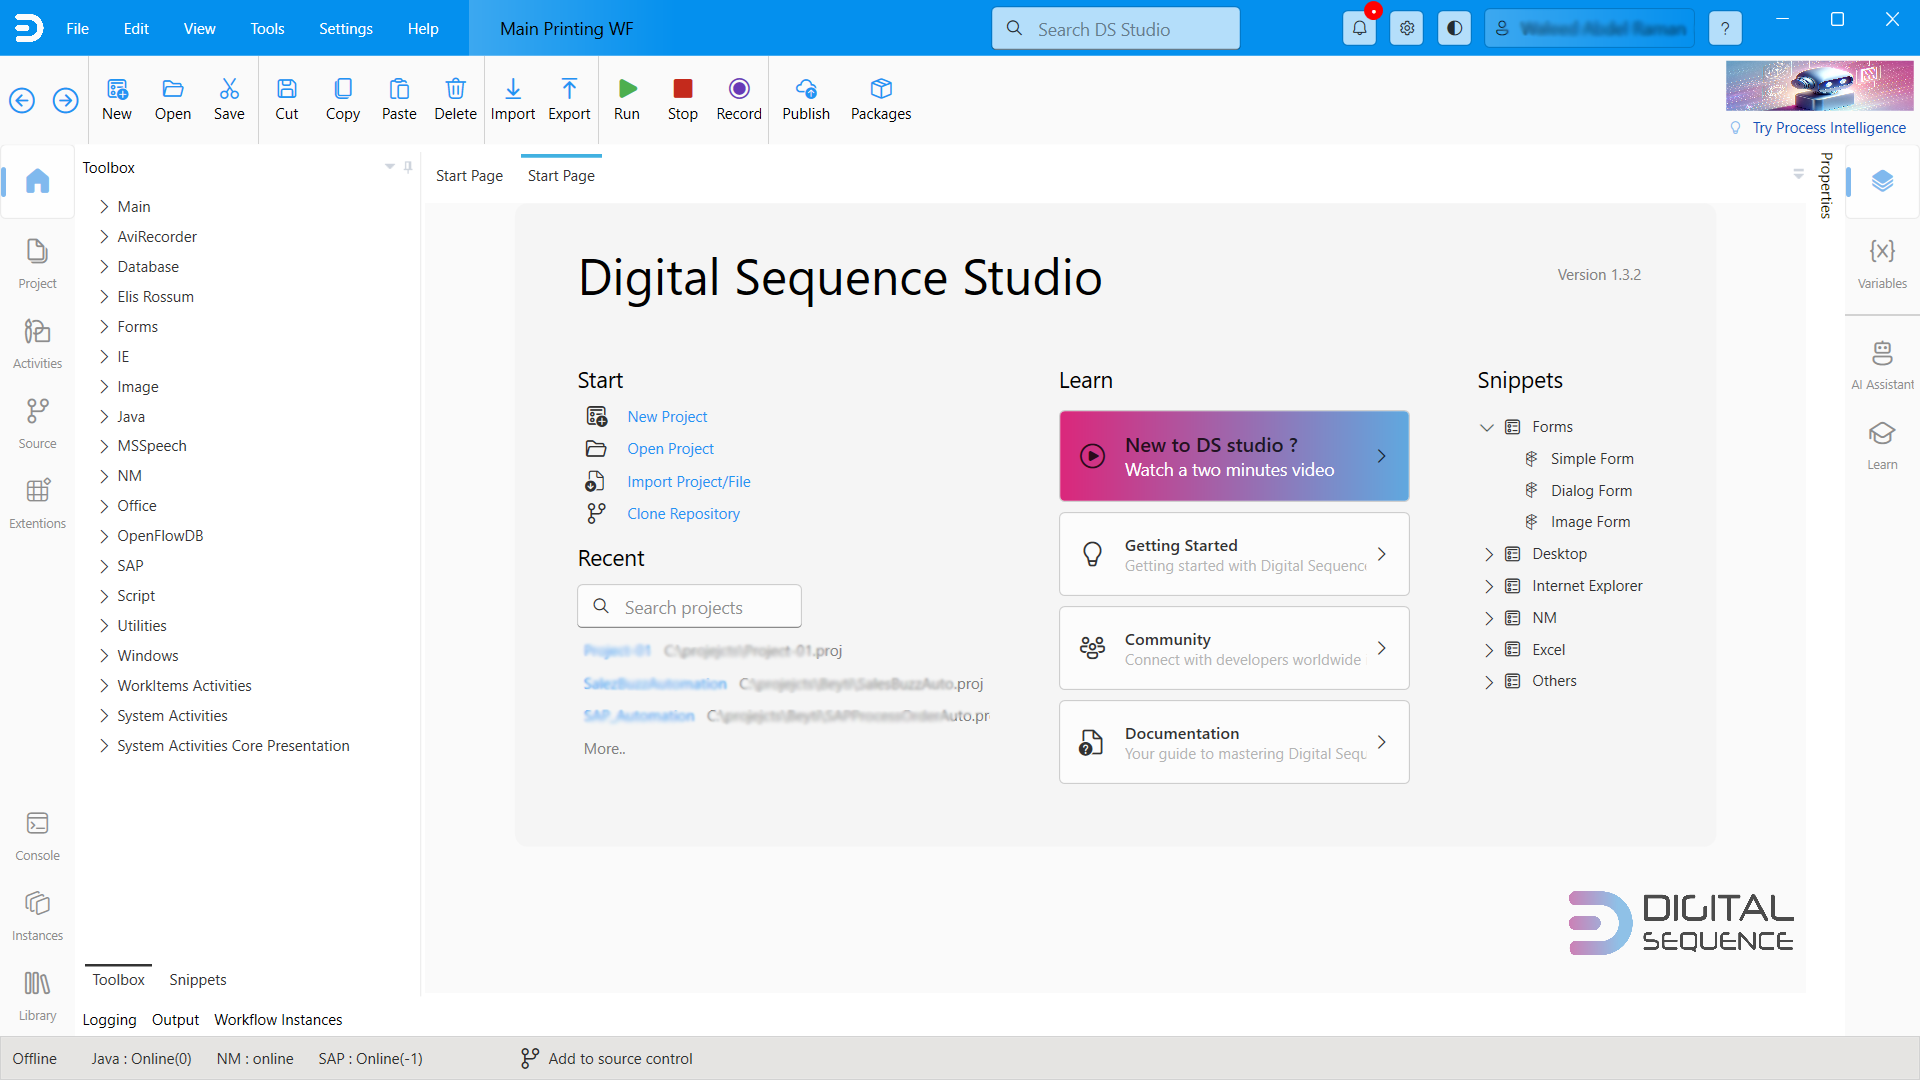Click the Cut toolbar icon
The width and height of the screenshot is (1920, 1080).
coord(287,99)
